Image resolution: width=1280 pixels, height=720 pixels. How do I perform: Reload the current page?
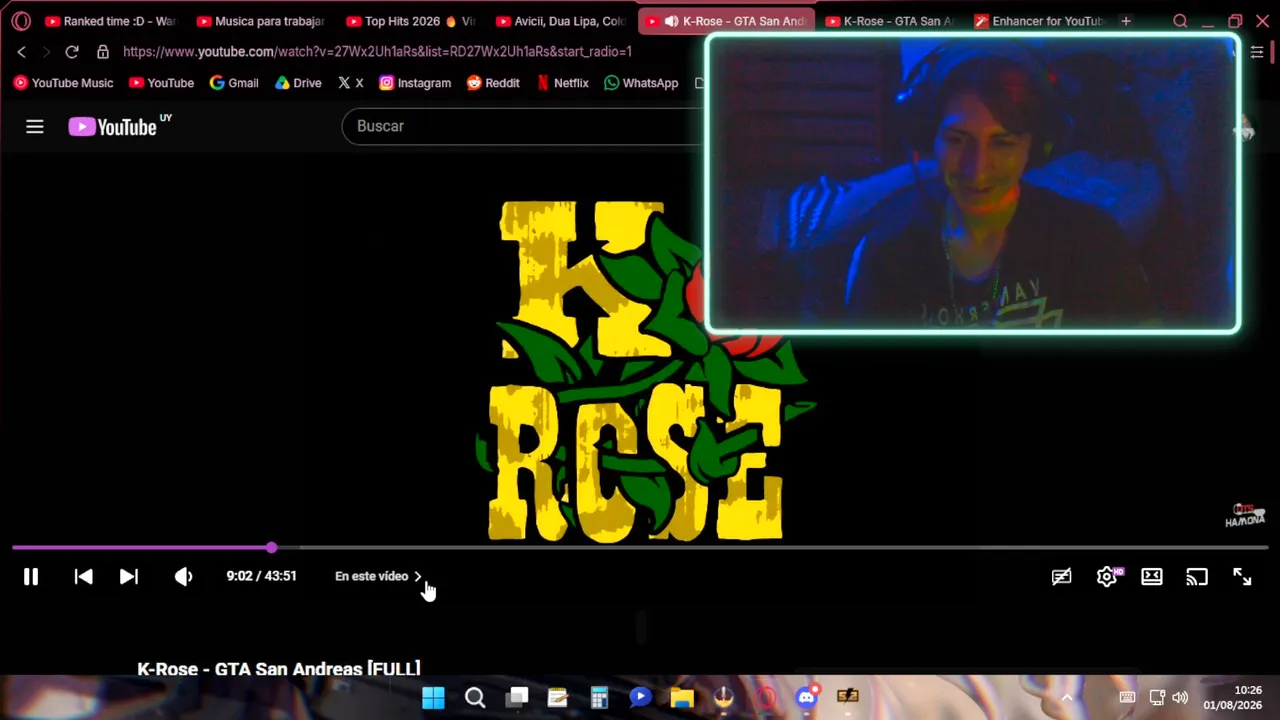click(72, 52)
